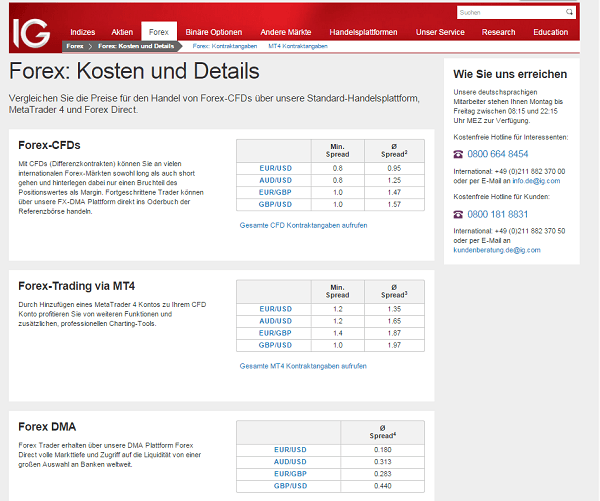Open EUR/GBP in the Forex DMA table
This screenshot has width=600, height=501.
coord(290,474)
